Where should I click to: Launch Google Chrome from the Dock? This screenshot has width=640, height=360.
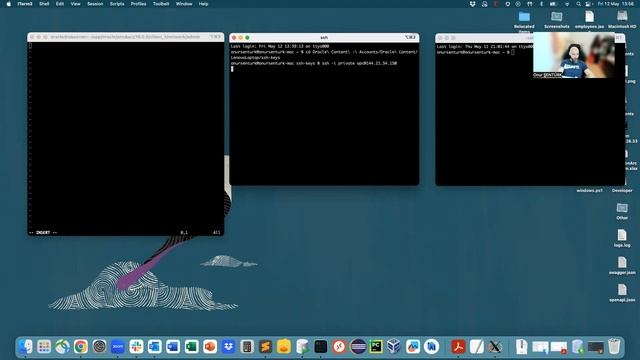[x=81, y=347]
